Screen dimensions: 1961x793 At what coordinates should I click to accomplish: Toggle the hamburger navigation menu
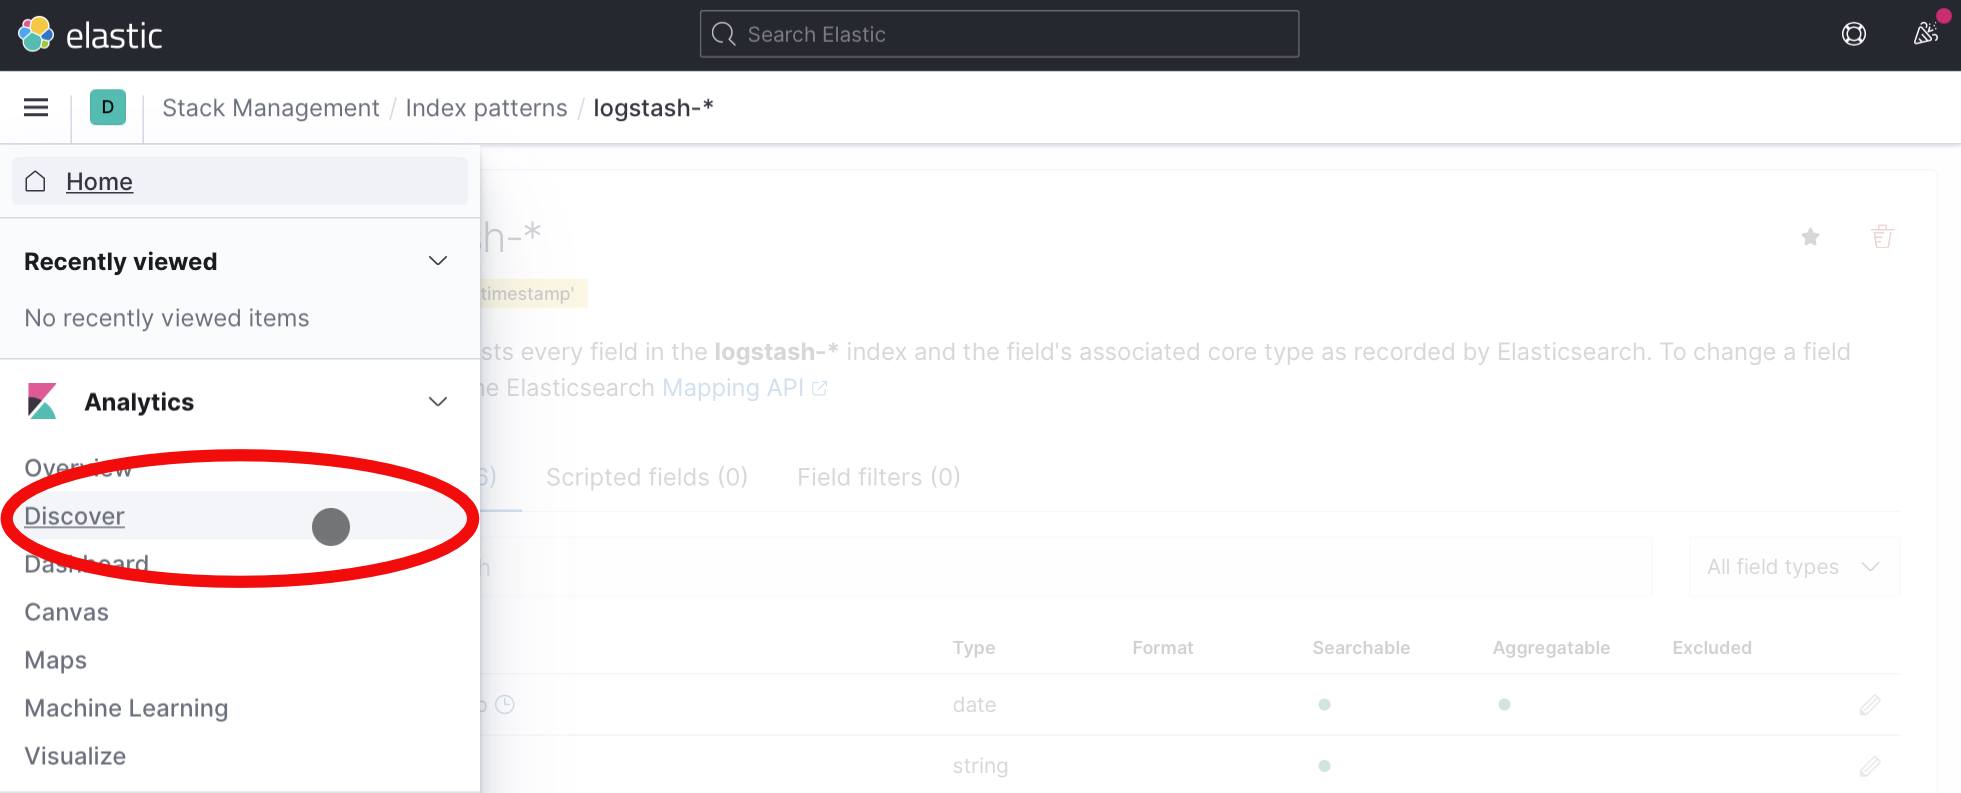click(36, 107)
